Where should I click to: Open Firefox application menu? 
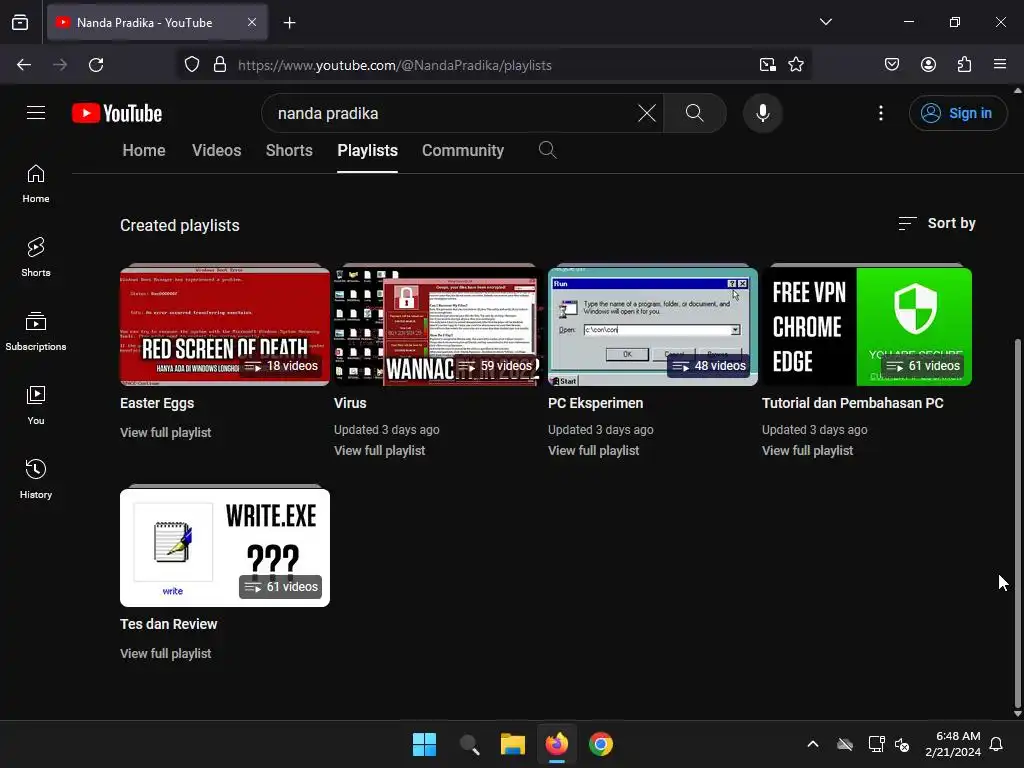(x=1000, y=65)
